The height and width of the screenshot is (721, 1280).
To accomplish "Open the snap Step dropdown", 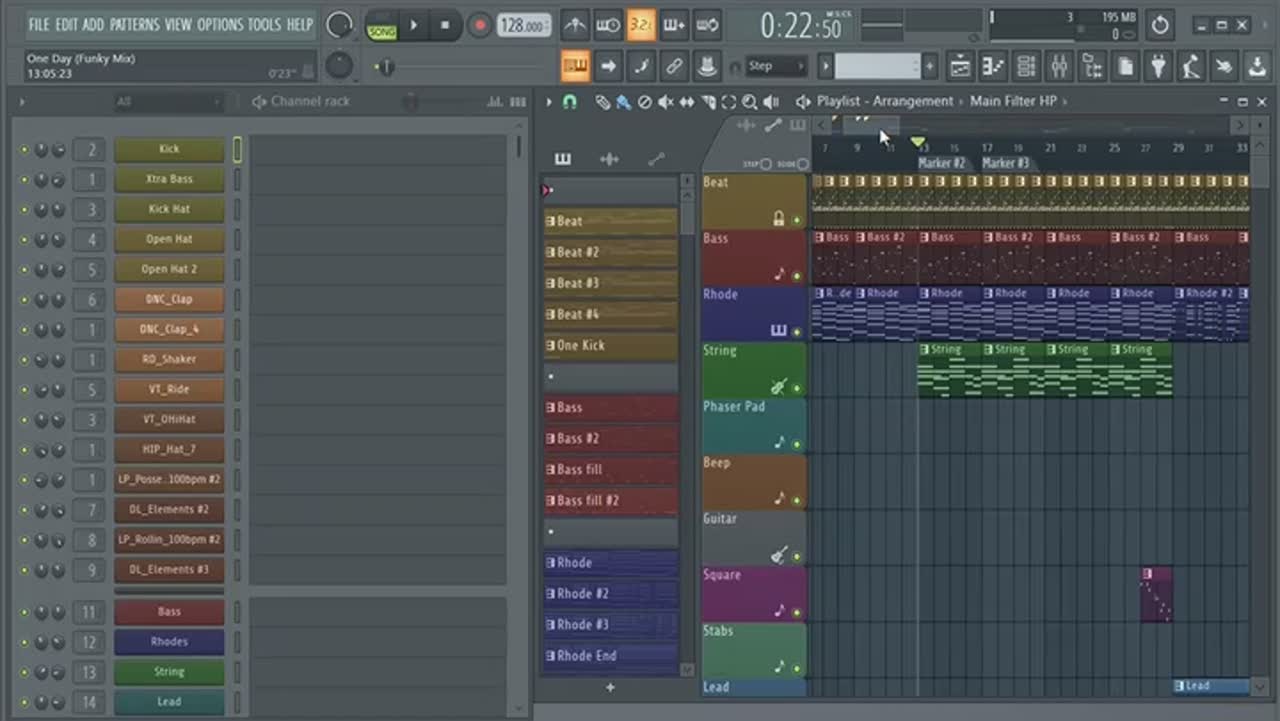I will coord(776,67).
